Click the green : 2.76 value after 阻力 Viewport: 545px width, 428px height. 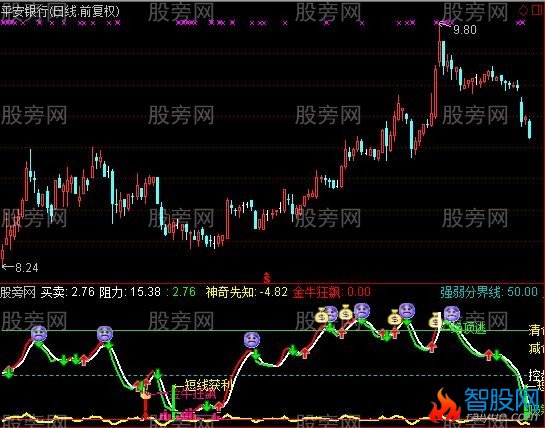click(x=181, y=292)
